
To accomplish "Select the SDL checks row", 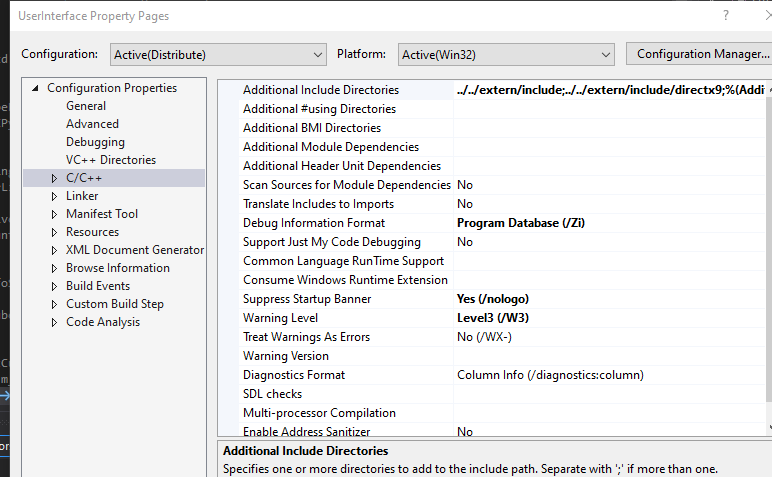I will (x=502, y=394).
